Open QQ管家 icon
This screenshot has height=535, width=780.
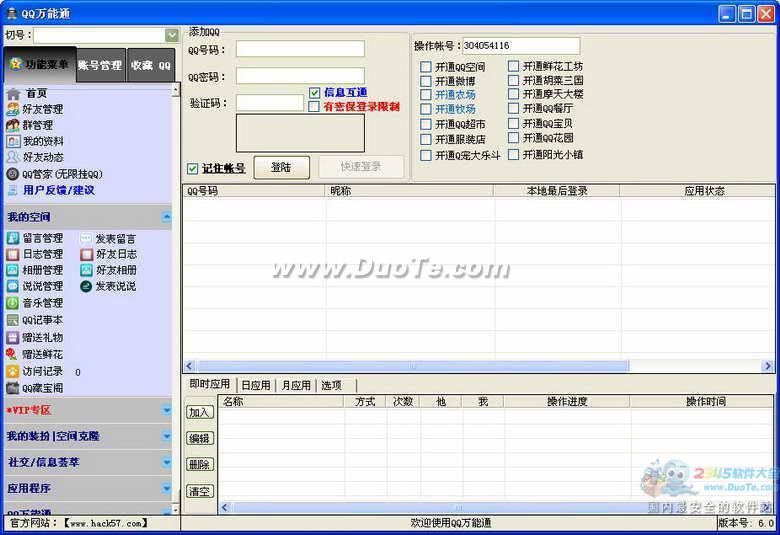[13, 174]
